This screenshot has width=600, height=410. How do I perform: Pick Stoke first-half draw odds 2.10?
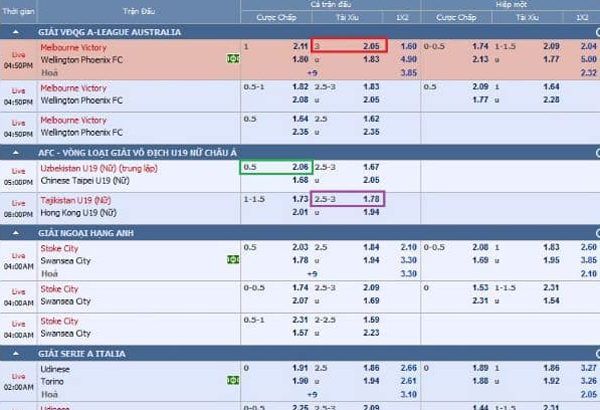(x=589, y=274)
